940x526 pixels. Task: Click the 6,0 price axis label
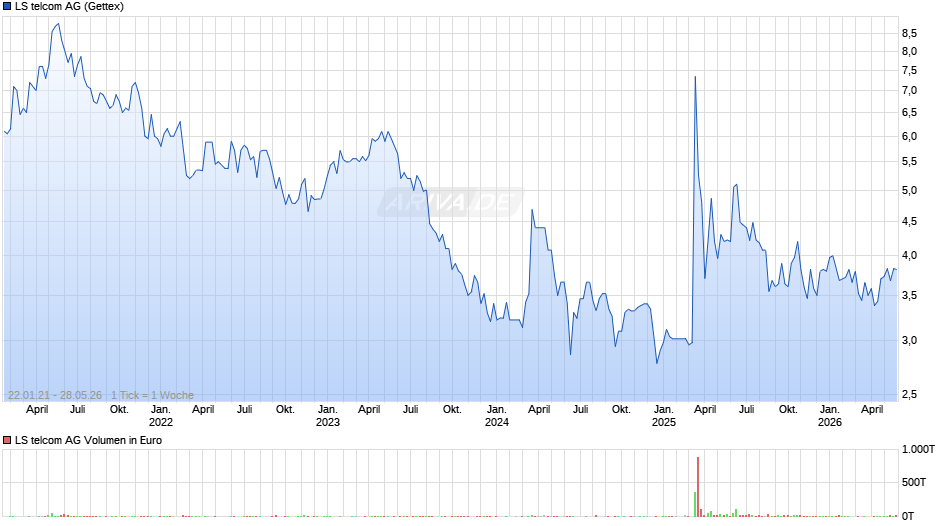click(x=909, y=136)
